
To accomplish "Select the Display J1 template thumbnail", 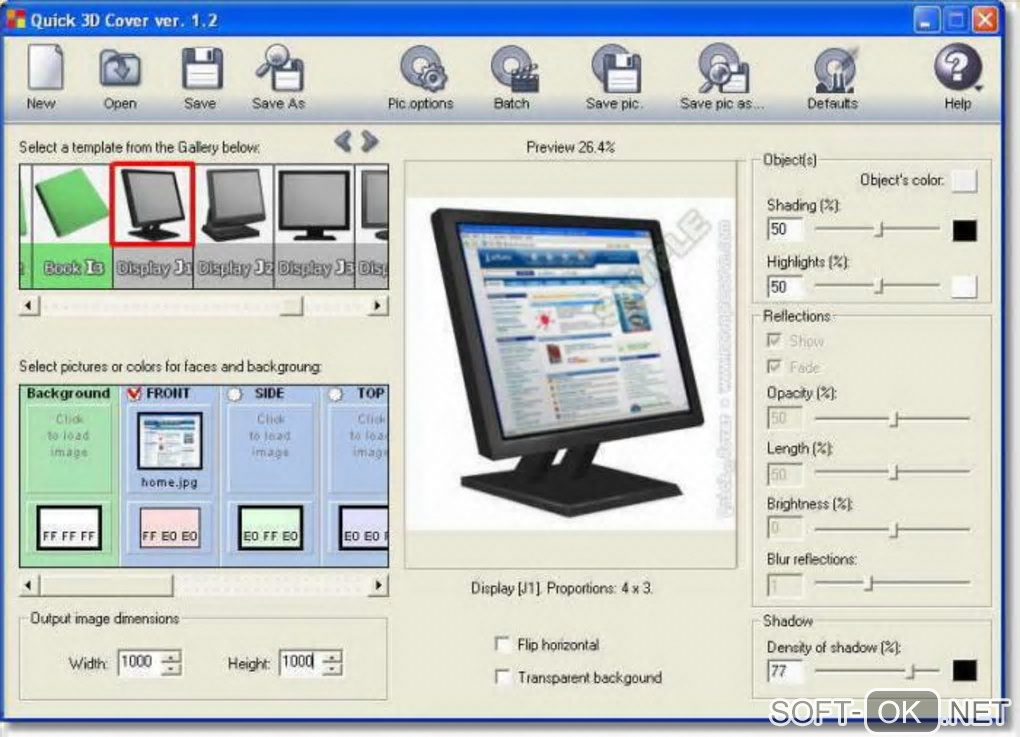I will pyautogui.click(x=153, y=204).
